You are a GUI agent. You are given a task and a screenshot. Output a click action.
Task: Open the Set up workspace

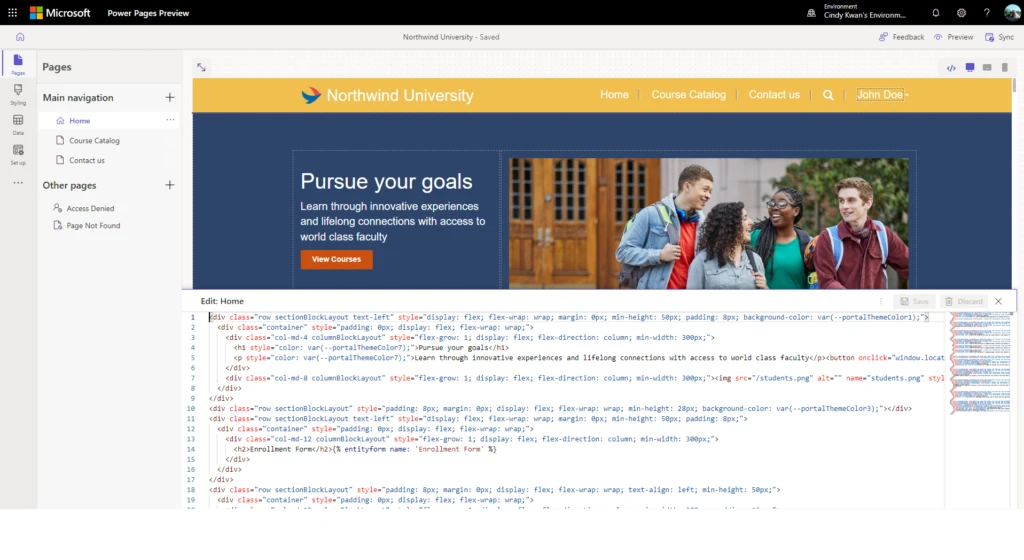pos(18,154)
